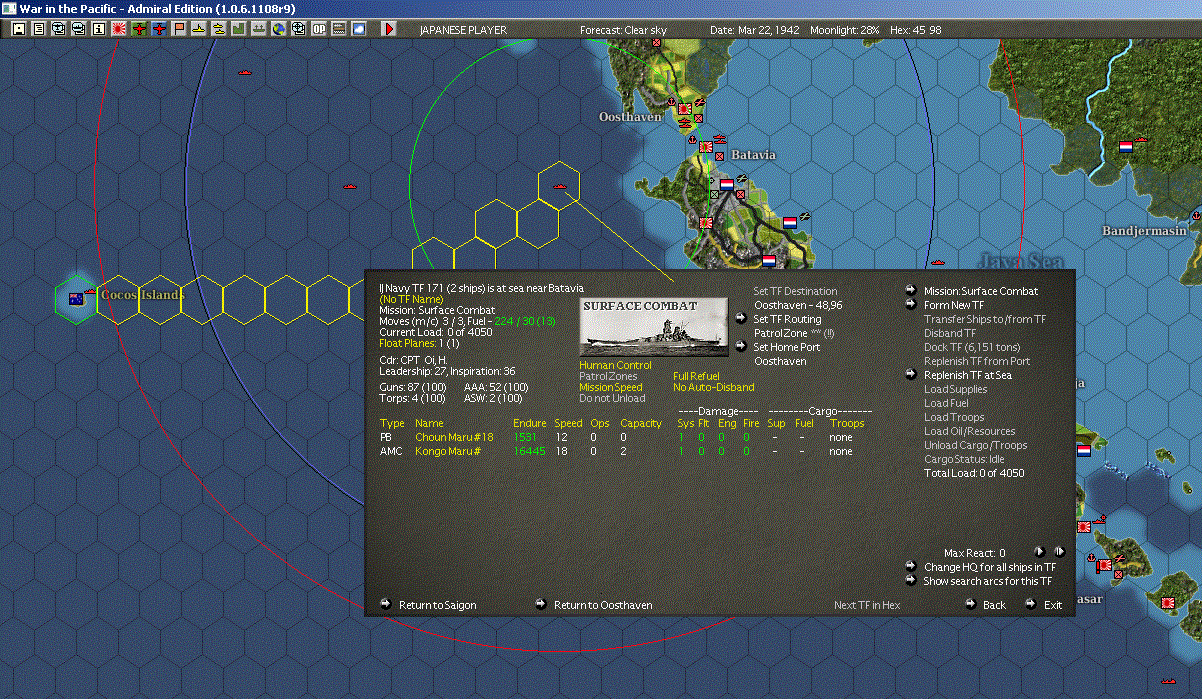Viewport: 1202px width, 699px height.
Task: Click the Set TF Destination label
Action: (x=795, y=291)
